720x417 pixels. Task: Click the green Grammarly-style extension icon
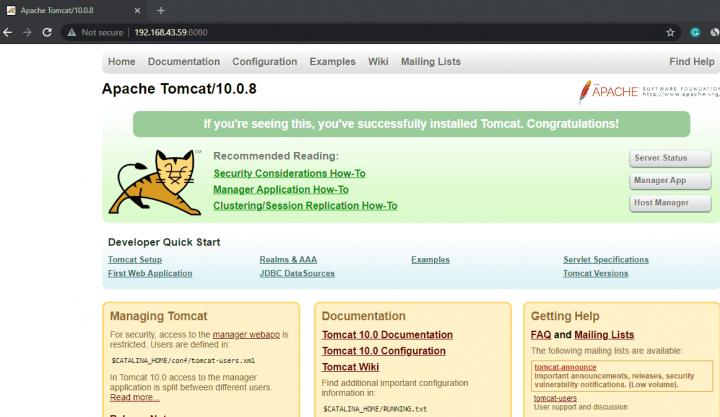pyautogui.click(x=695, y=32)
